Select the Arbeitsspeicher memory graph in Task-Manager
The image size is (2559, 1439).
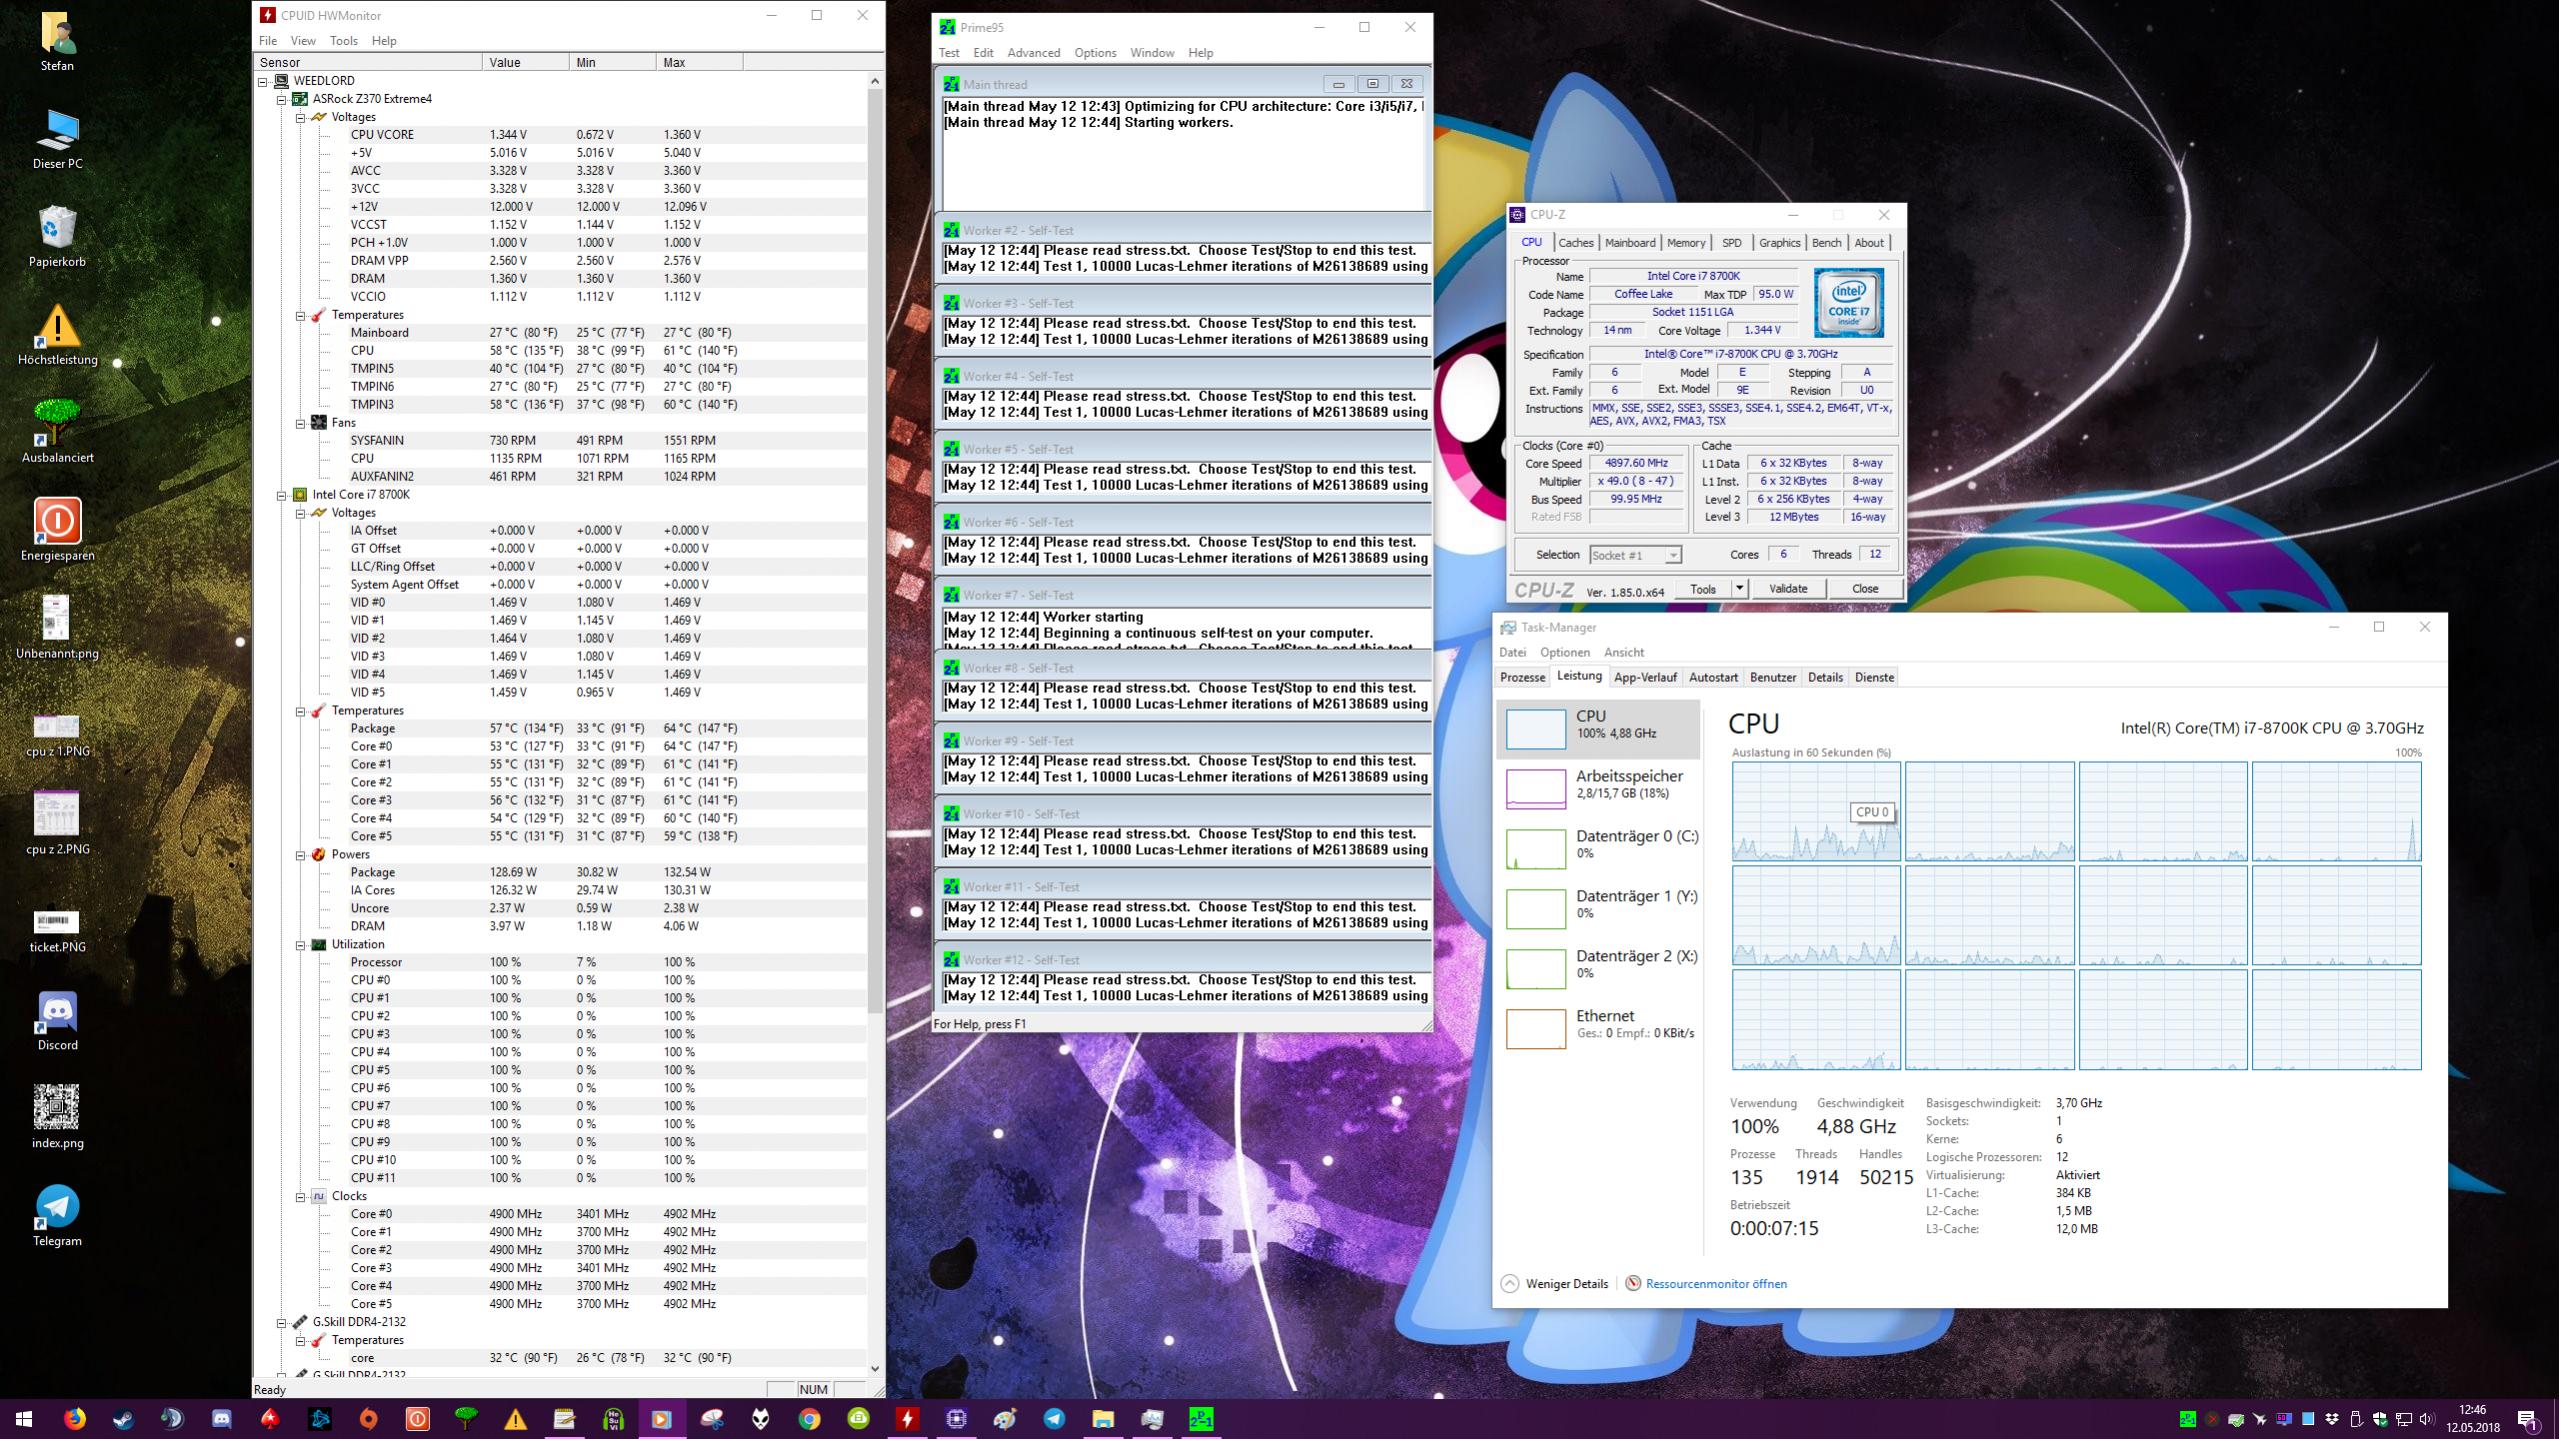(1535, 788)
